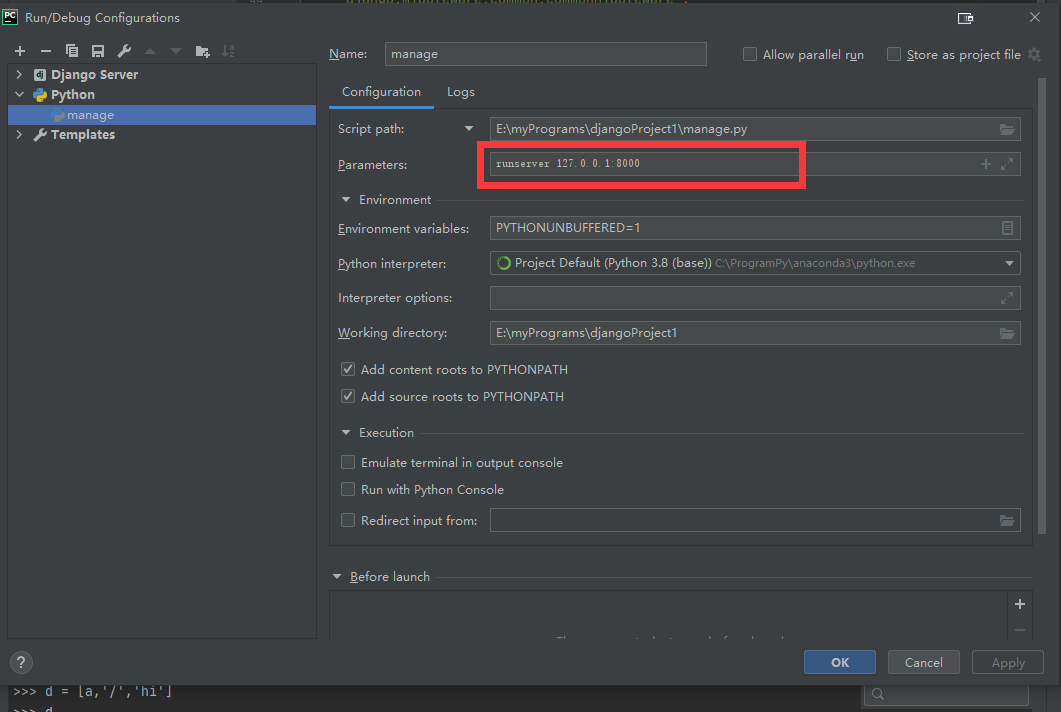Expand the Parameters field into a dialog
1061x712 pixels.
[x=1006, y=163]
